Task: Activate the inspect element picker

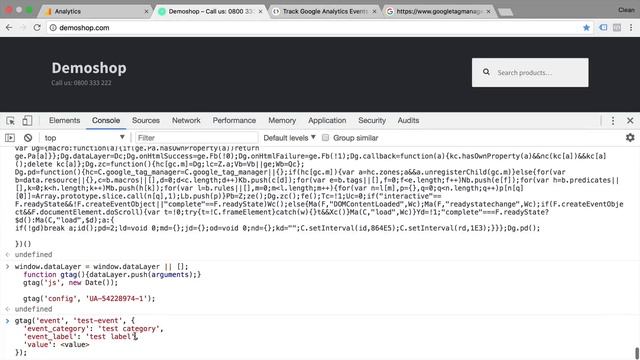Action: 10,121
